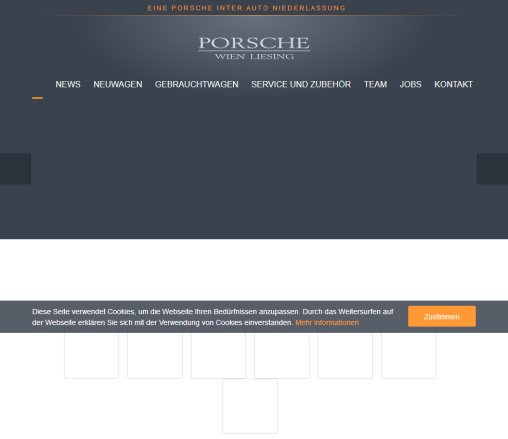Accept cookies with the Zustimmen button

click(x=442, y=316)
